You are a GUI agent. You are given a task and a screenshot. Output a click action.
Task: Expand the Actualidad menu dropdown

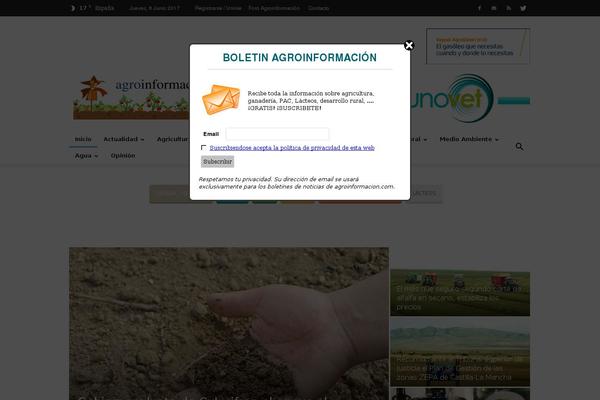coord(124,139)
